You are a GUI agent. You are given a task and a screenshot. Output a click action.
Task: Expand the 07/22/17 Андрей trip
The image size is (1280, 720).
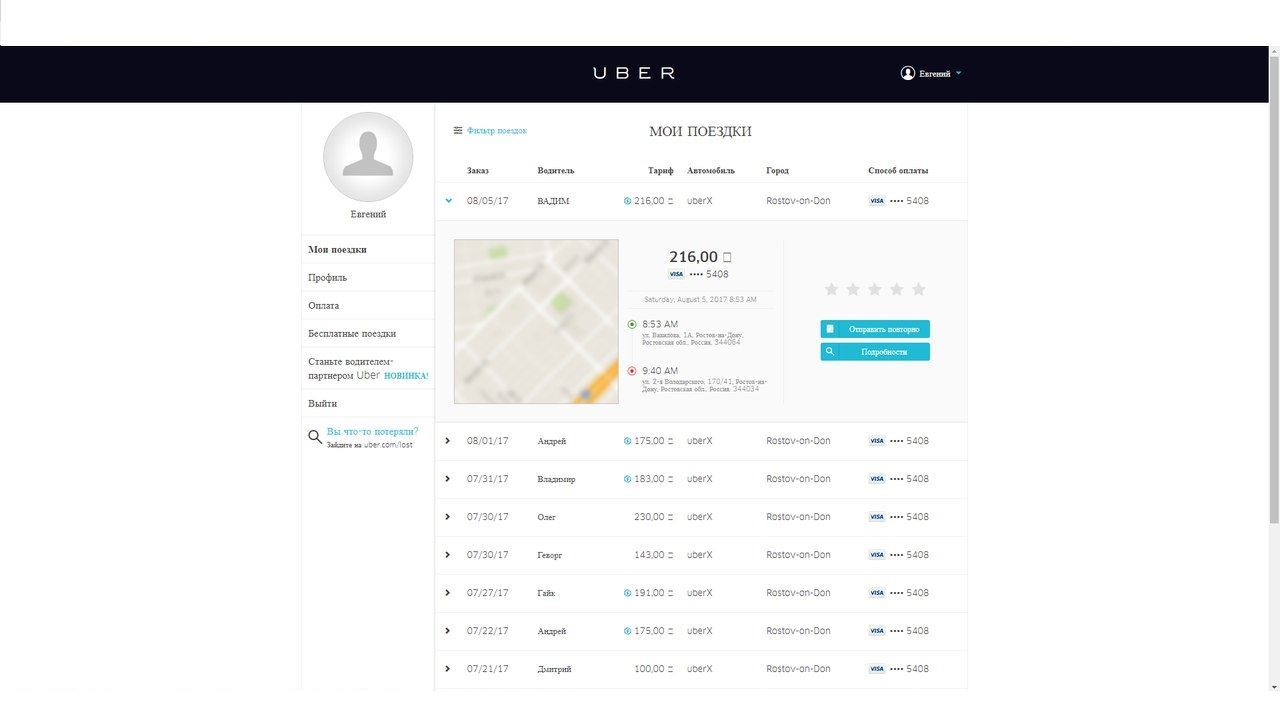(x=448, y=631)
